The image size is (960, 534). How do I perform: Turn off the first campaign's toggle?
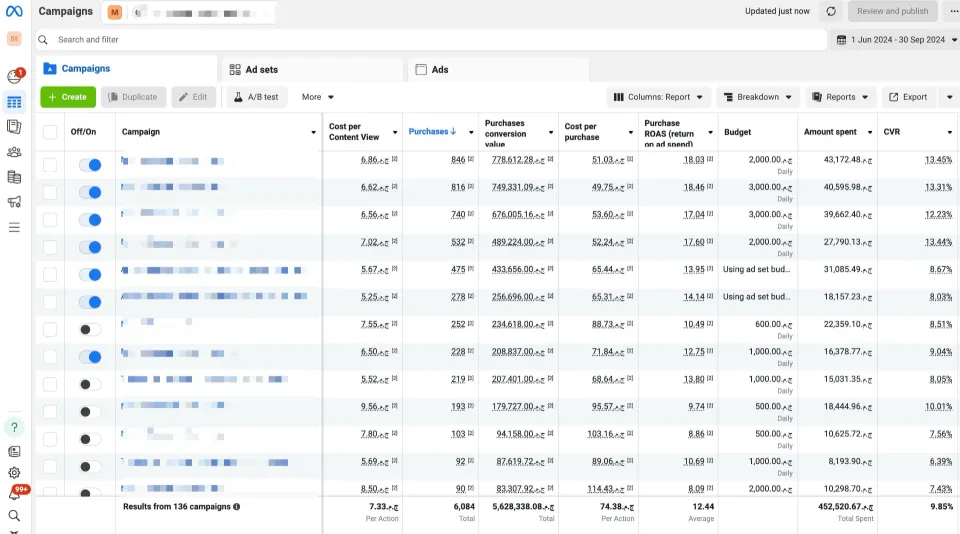90,165
